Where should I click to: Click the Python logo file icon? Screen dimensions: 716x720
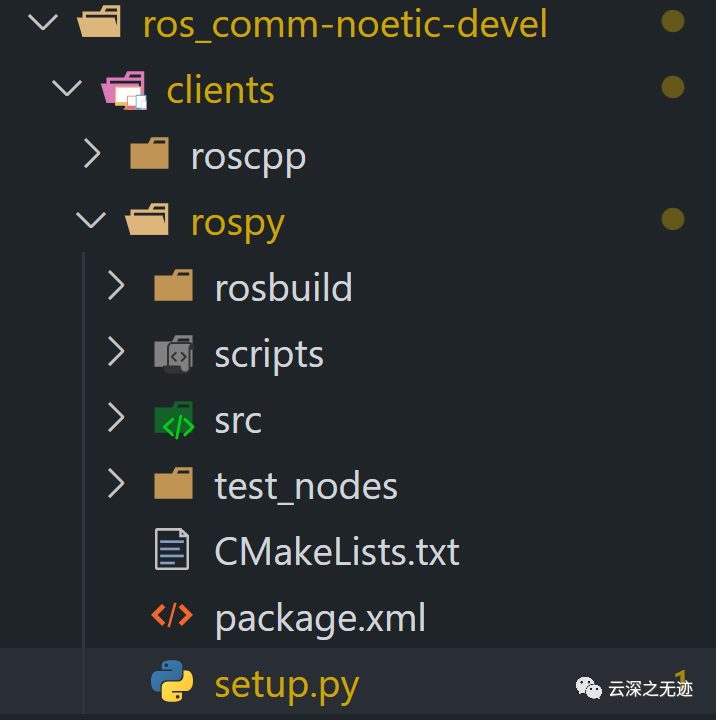click(172, 684)
